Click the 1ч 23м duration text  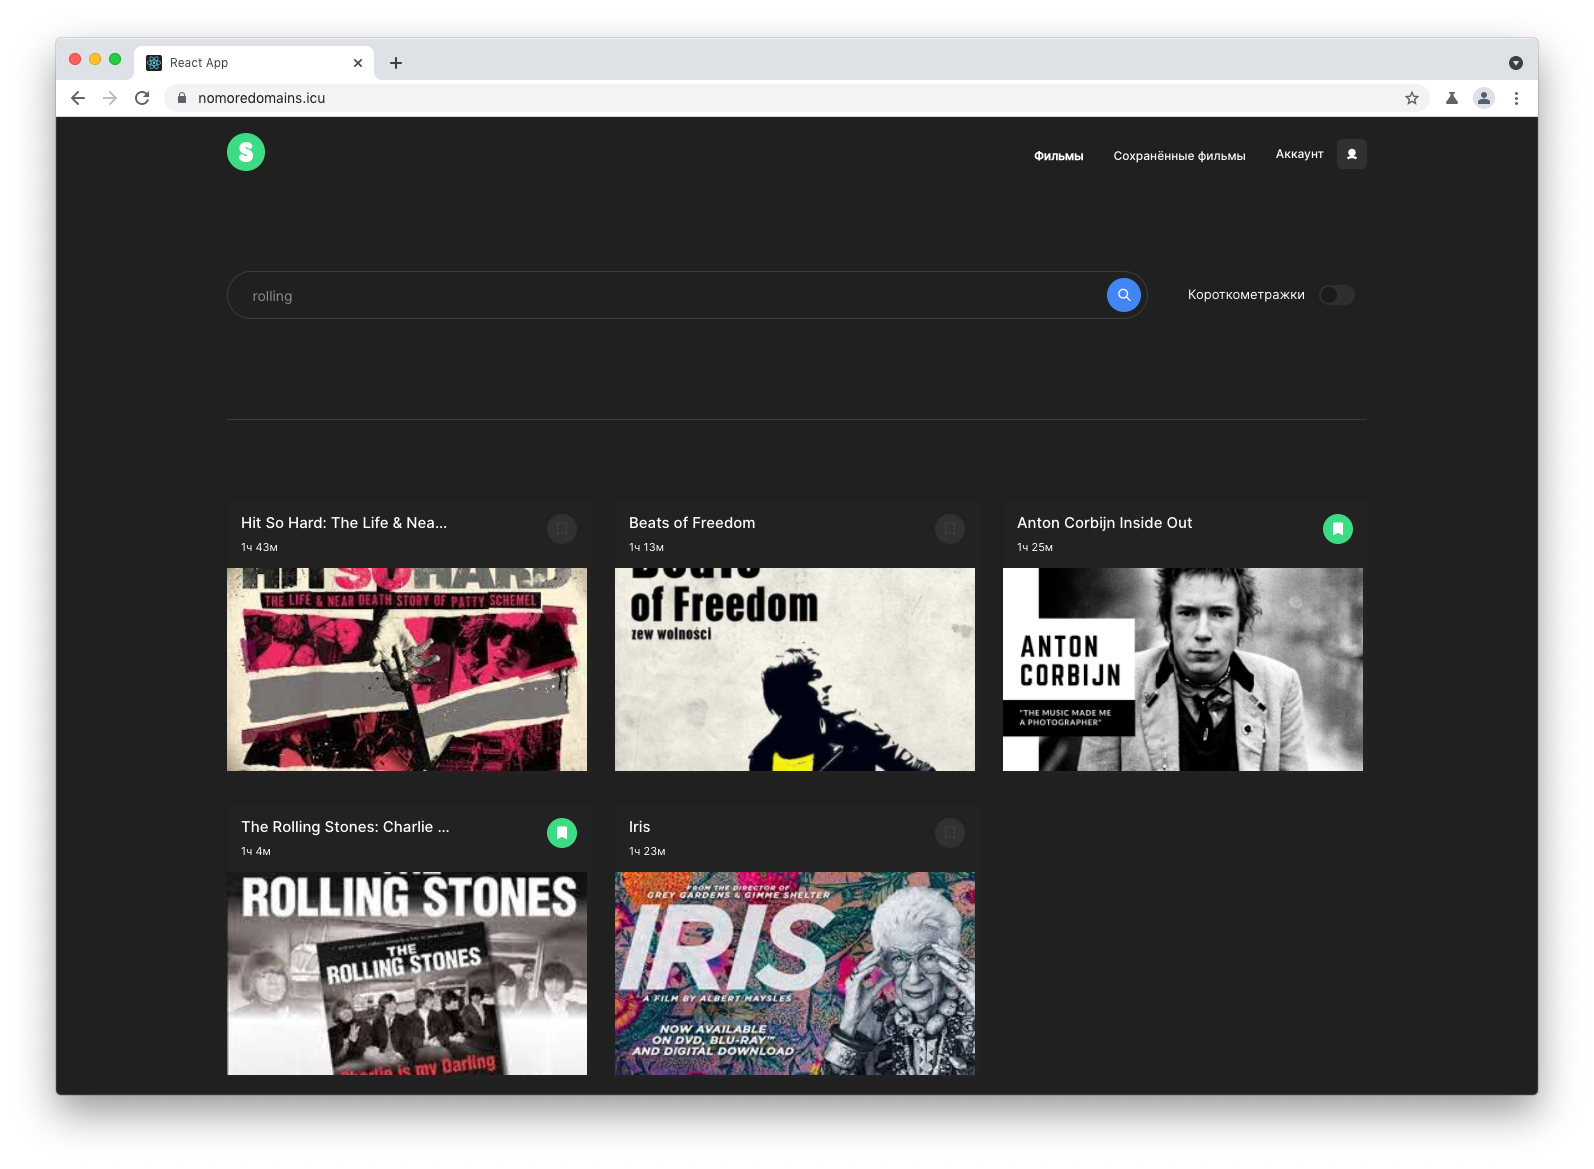click(647, 851)
